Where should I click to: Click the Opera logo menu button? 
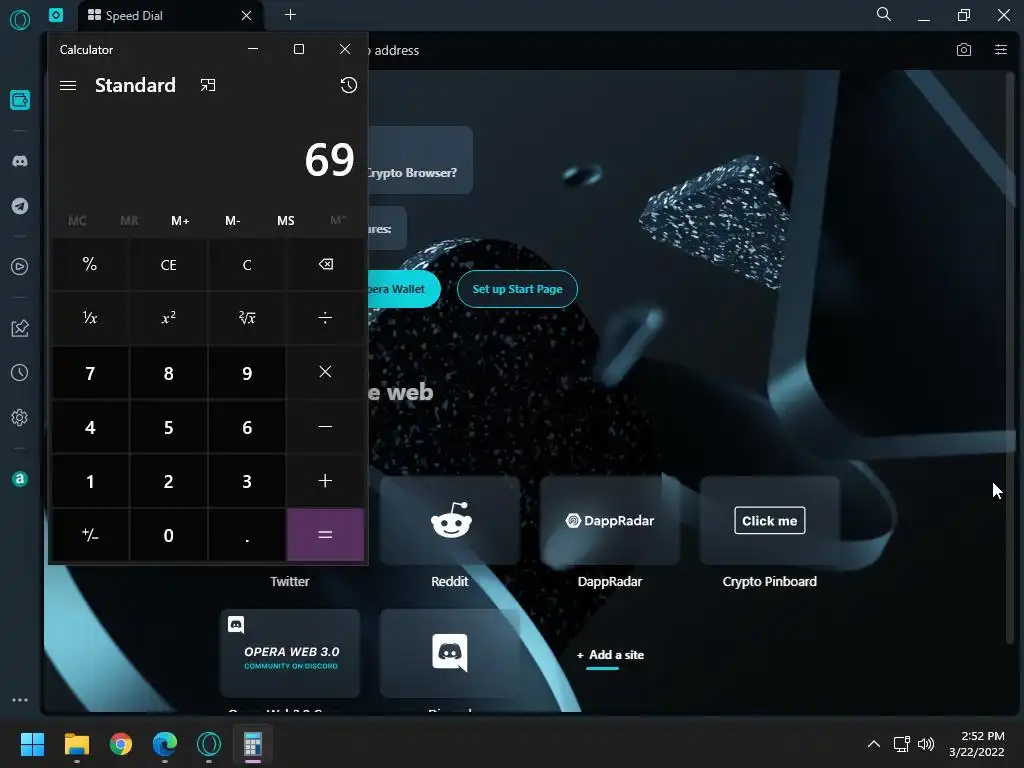[x=20, y=20]
